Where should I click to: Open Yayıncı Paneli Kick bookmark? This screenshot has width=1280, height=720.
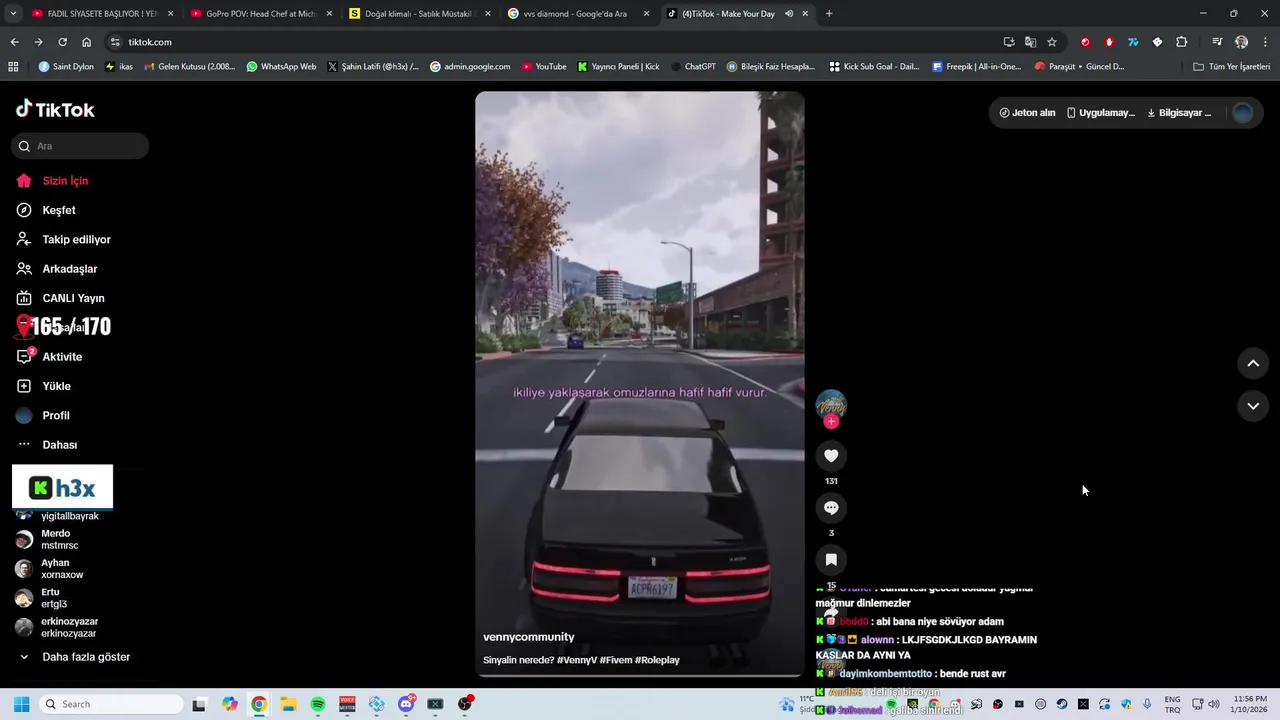click(x=618, y=67)
